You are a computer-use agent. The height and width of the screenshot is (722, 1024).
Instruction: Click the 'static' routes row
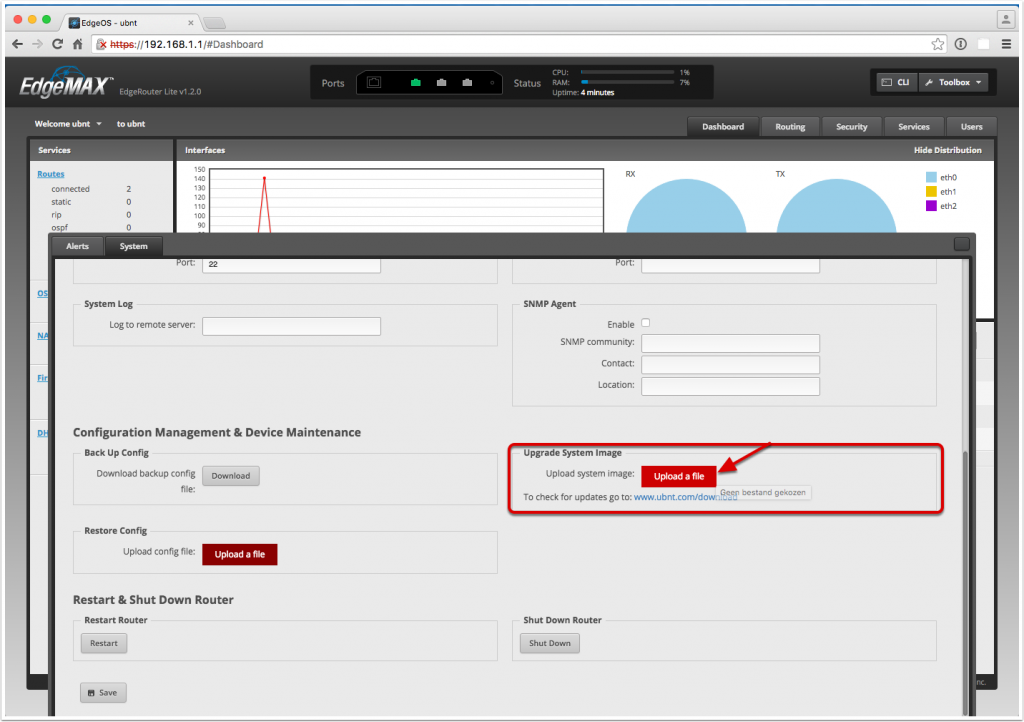pyautogui.click(x=91, y=202)
